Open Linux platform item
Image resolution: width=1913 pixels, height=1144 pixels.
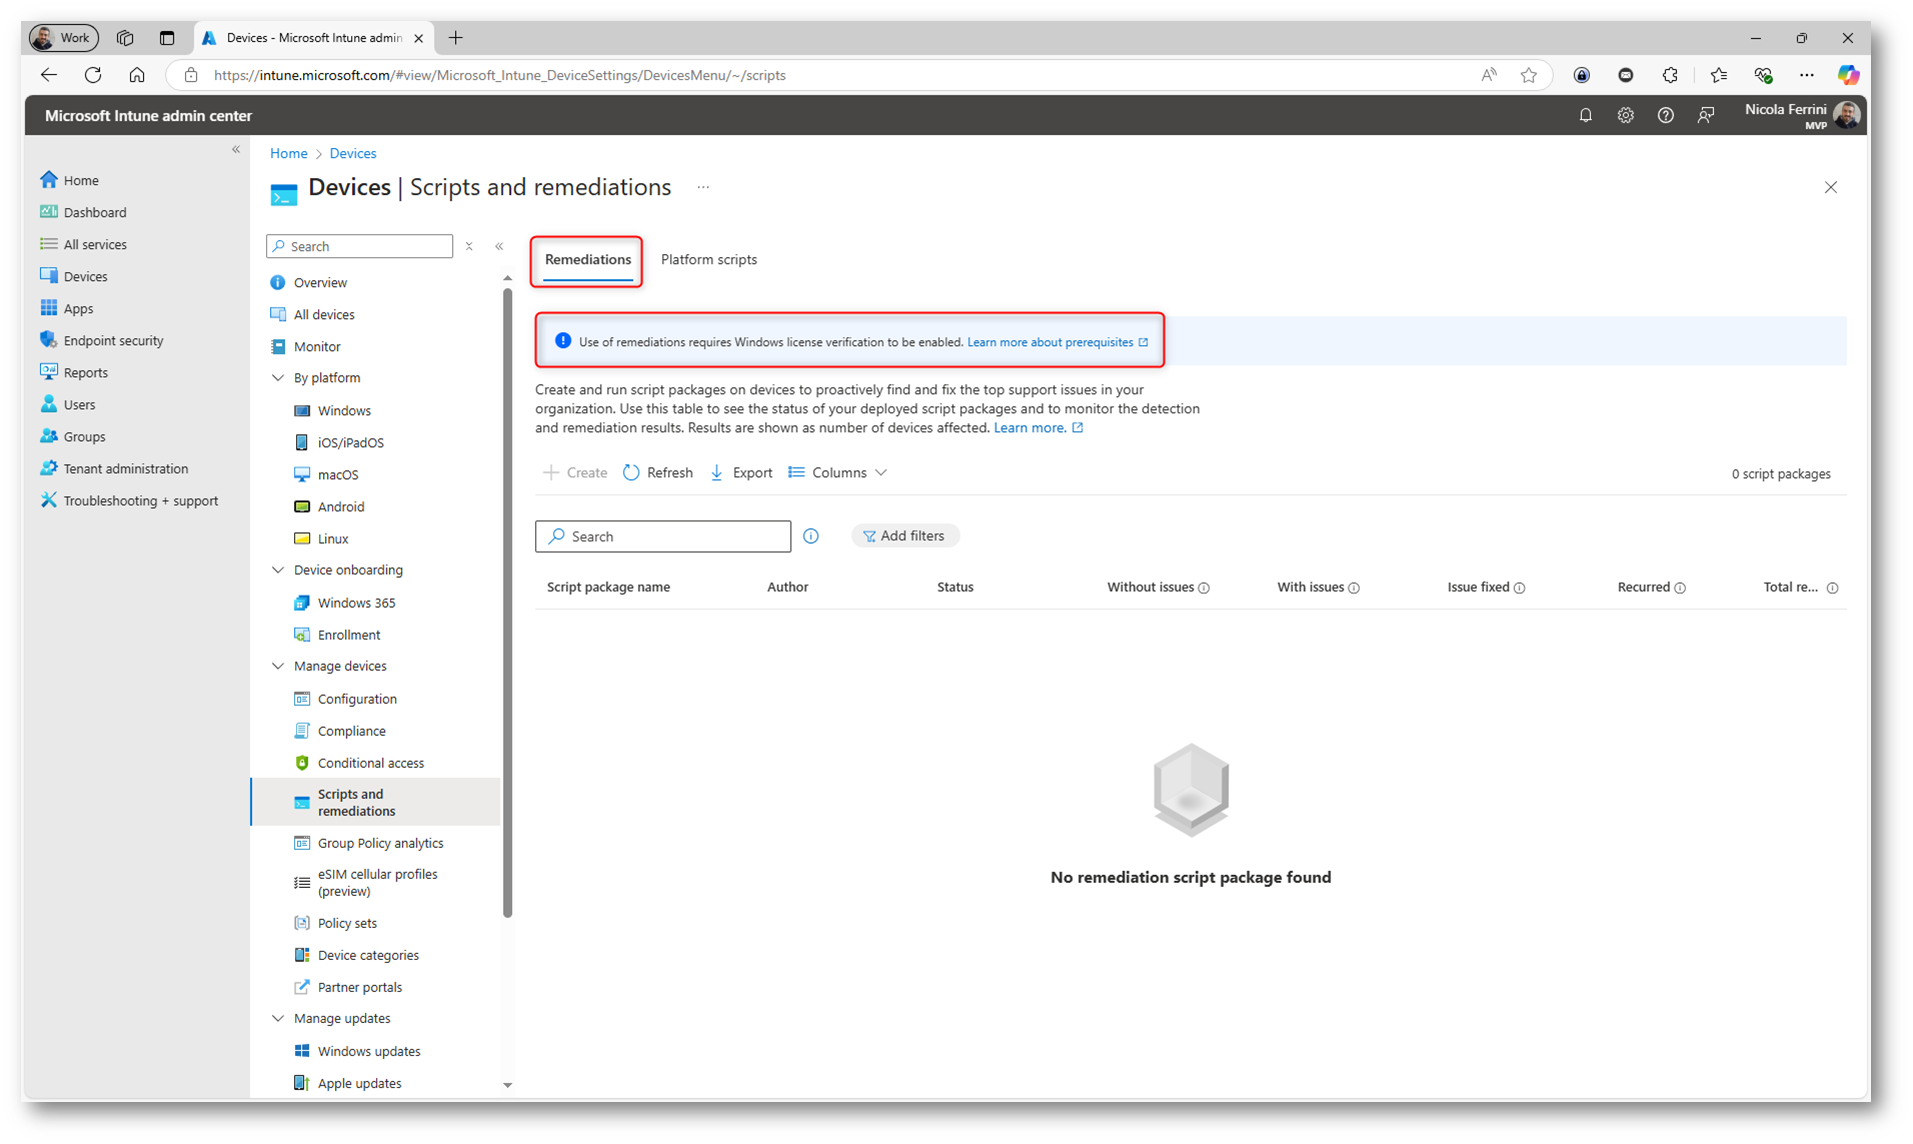[x=332, y=538]
